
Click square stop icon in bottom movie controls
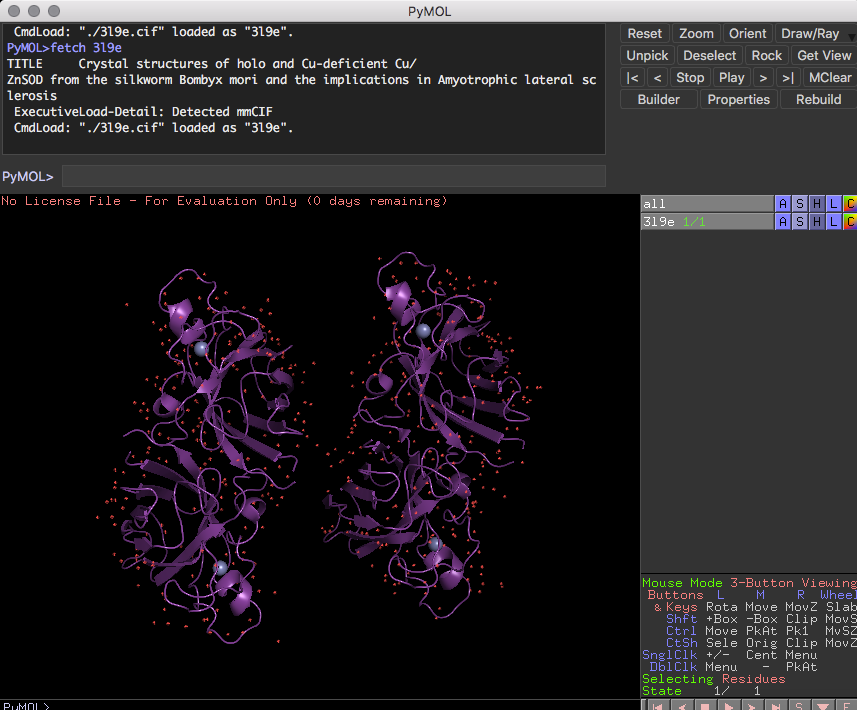(x=705, y=706)
